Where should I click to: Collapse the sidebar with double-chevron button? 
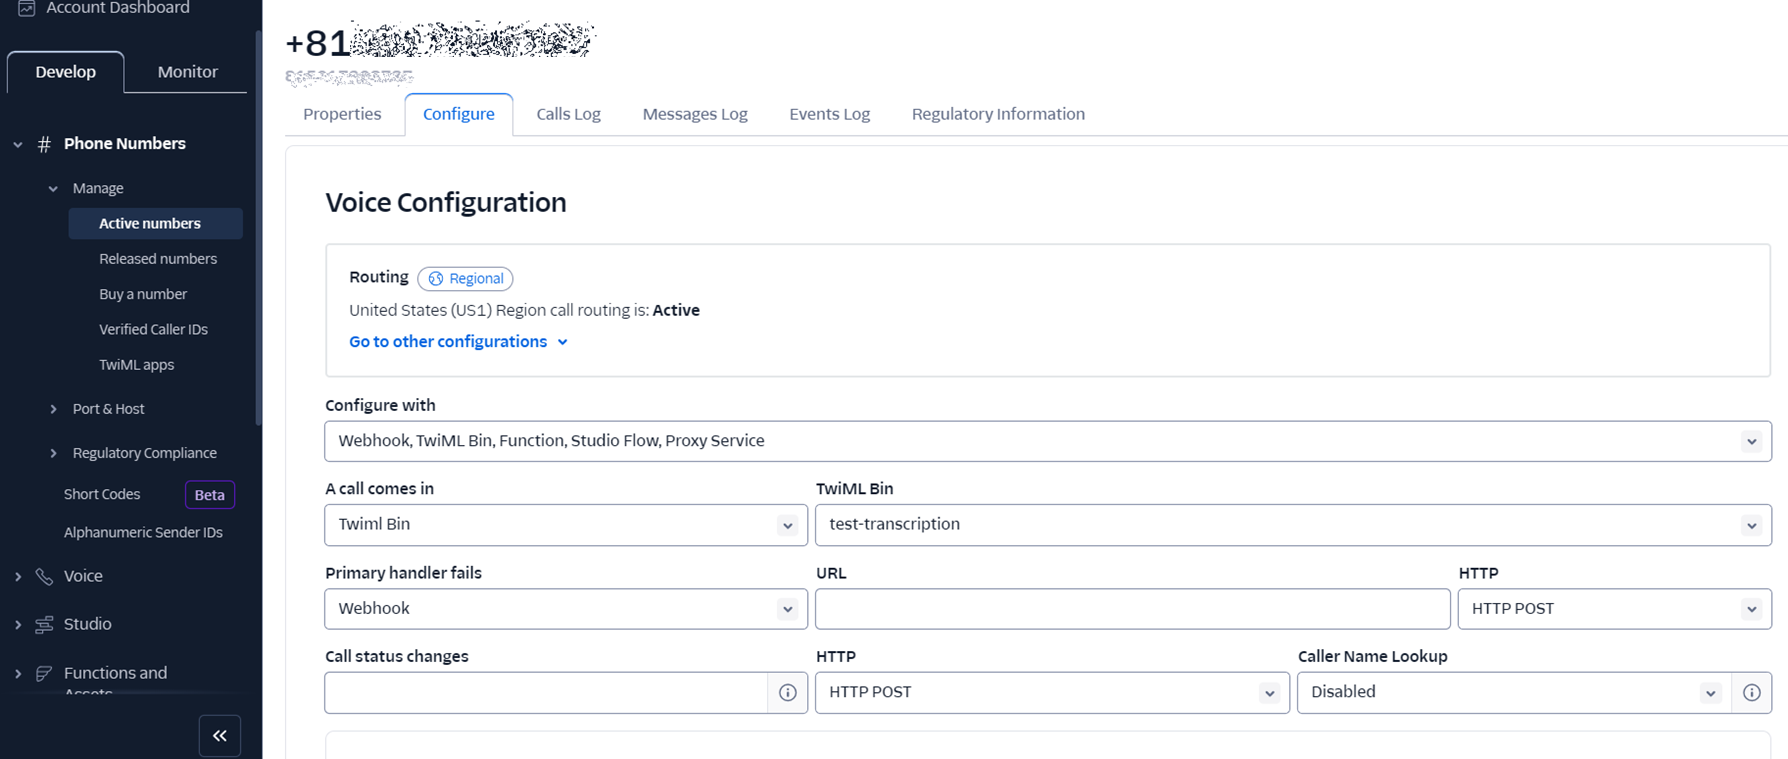pyautogui.click(x=220, y=736)
